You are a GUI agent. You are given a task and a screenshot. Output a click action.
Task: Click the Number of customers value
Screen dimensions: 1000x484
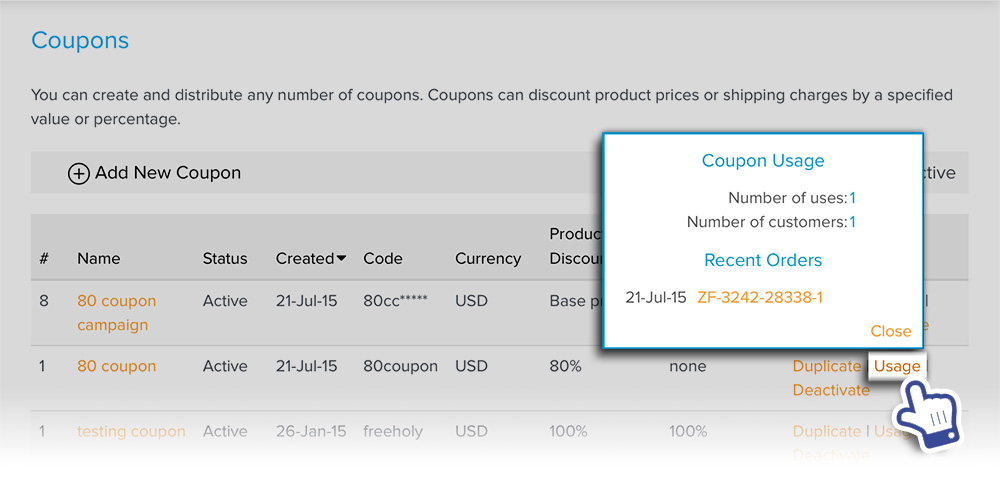(x=853, y=222)
